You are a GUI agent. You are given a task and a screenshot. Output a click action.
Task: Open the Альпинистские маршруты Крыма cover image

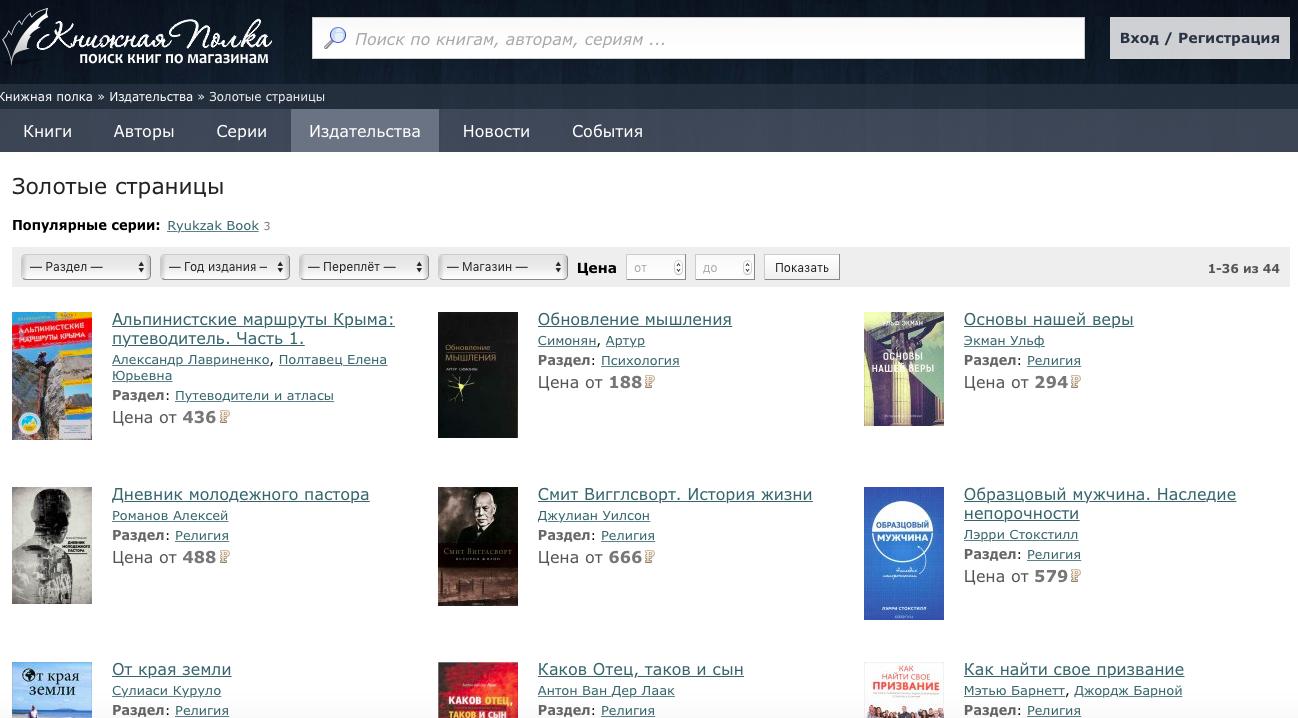click(x=52, y=376)
